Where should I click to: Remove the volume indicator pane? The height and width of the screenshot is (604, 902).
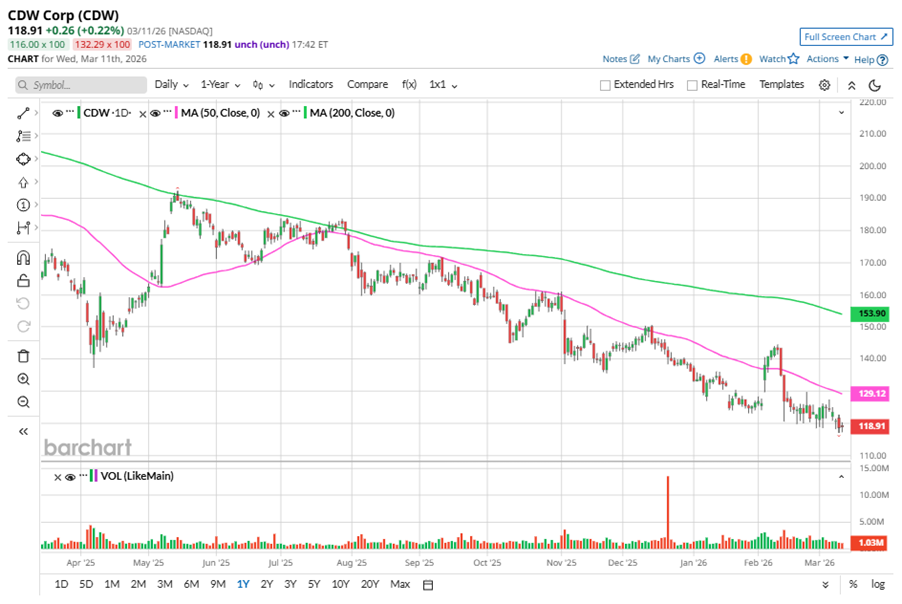point(57,477)
